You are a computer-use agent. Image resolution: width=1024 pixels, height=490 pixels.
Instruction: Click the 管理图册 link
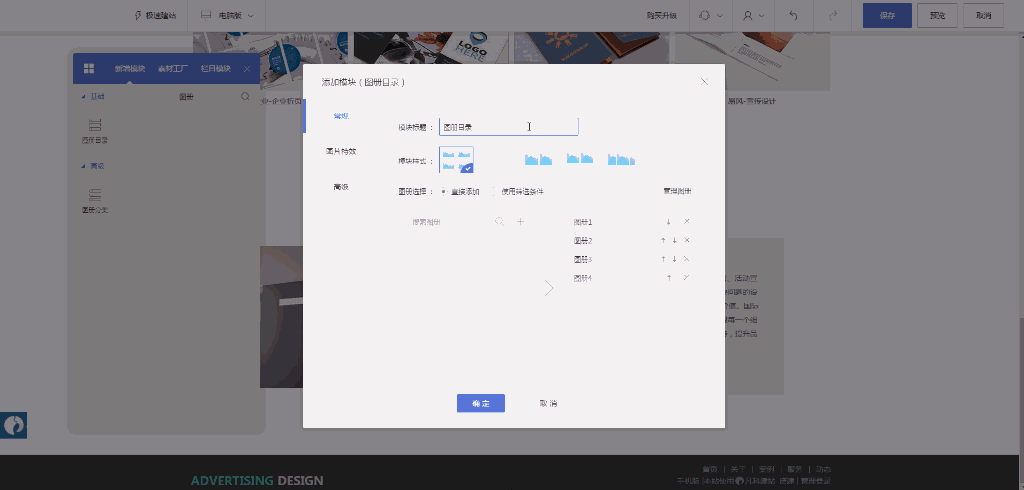point(677,191)
